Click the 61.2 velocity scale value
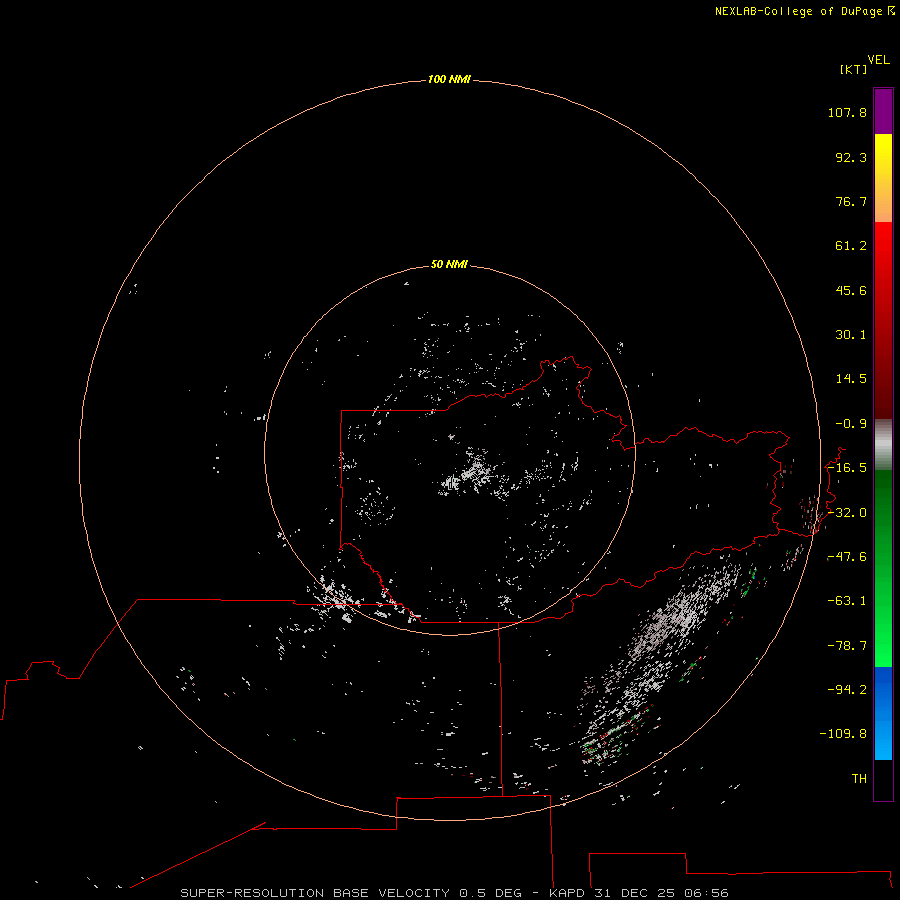The image size is (900, 900). pos(851,246)
